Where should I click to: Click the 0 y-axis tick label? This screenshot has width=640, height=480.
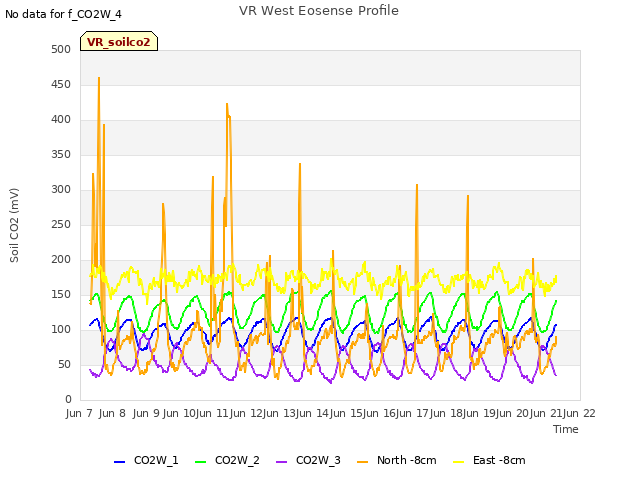68,399
